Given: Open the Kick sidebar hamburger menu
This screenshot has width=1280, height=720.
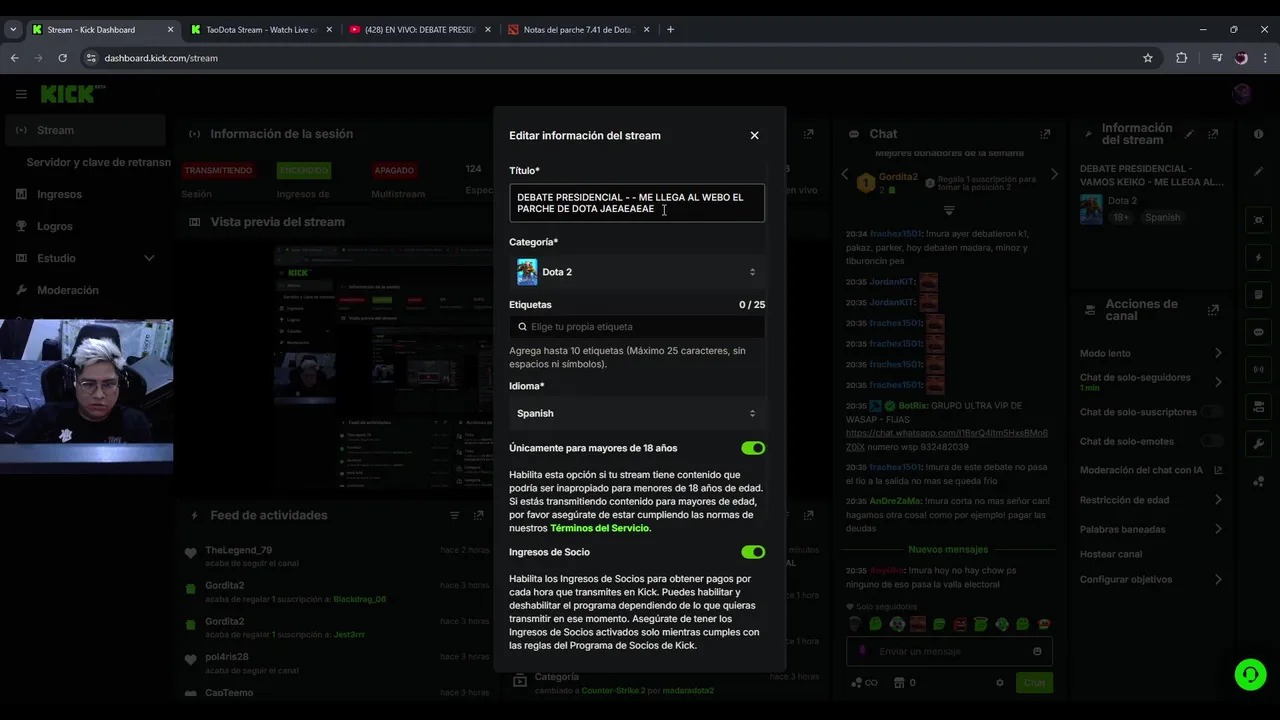Looking at the screenshot, I should tap(21, 94).
